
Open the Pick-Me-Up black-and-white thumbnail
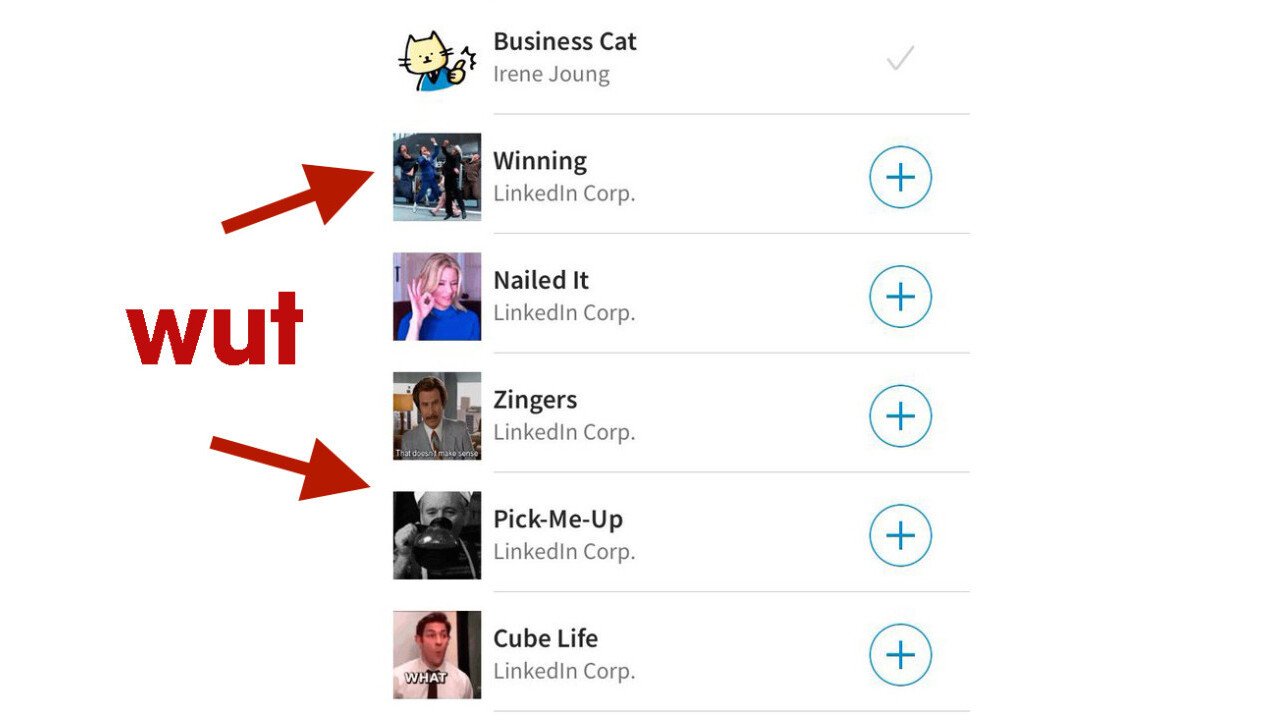pyautogui.click(x=437, y=535)
